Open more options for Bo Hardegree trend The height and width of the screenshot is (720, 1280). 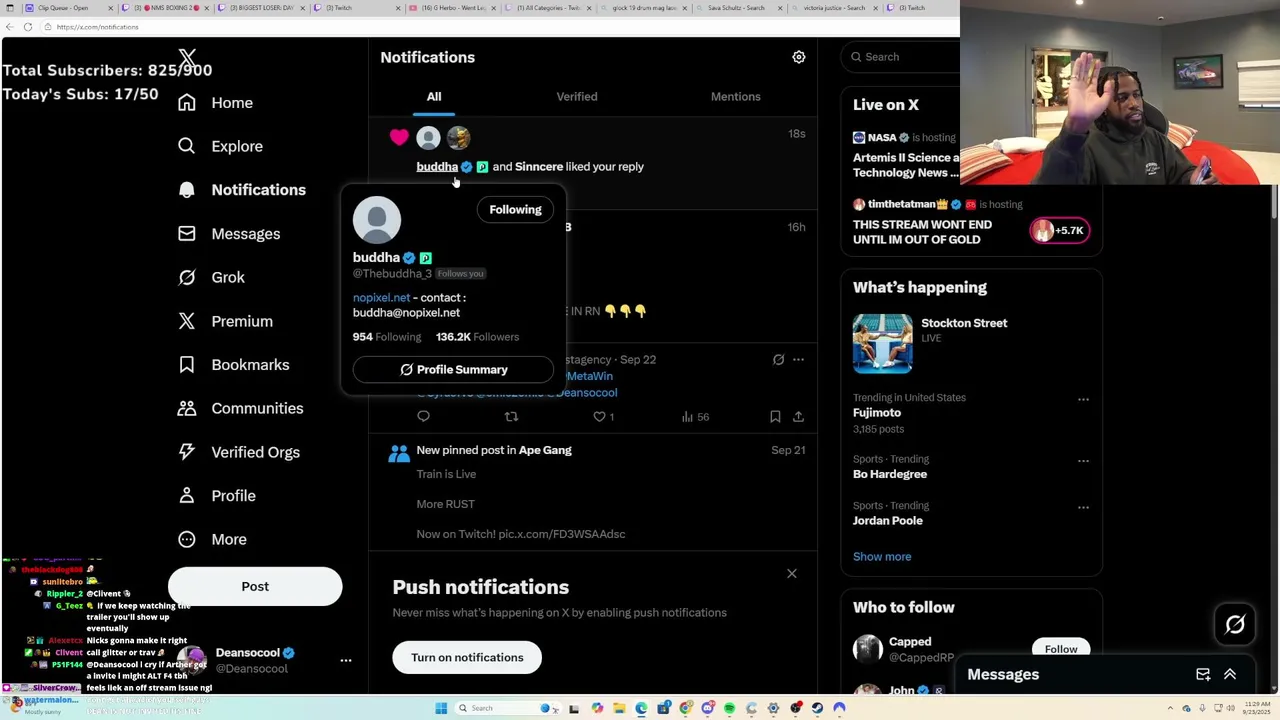point(1083,462)
